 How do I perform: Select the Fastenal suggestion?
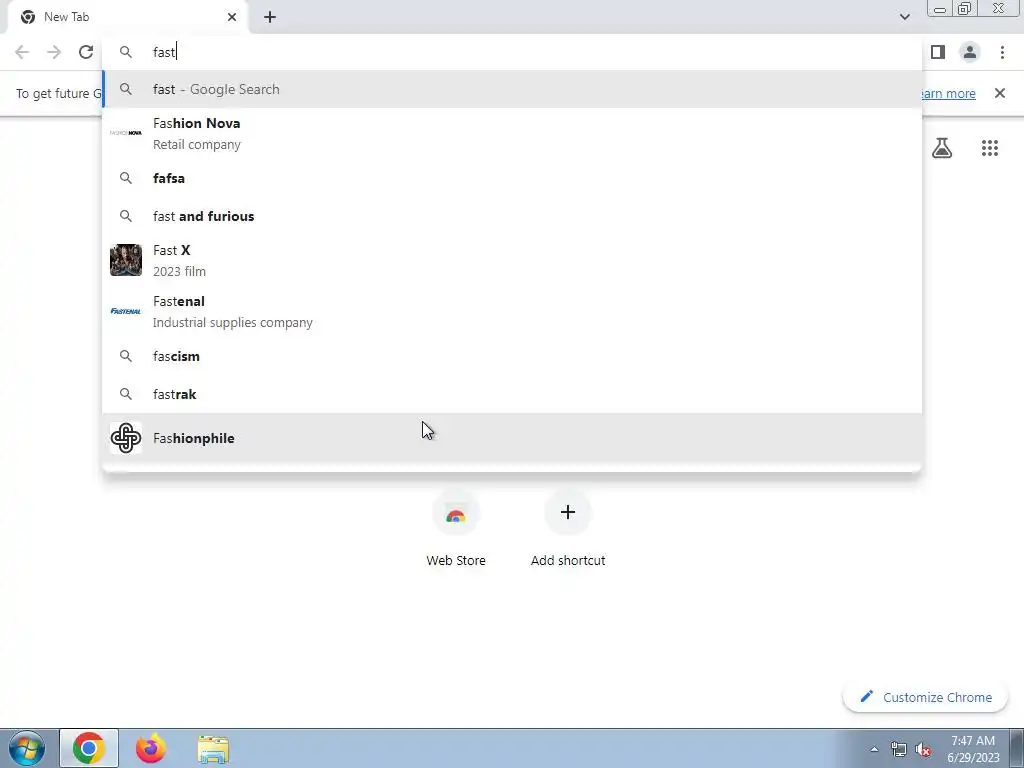tap(512, 312)
